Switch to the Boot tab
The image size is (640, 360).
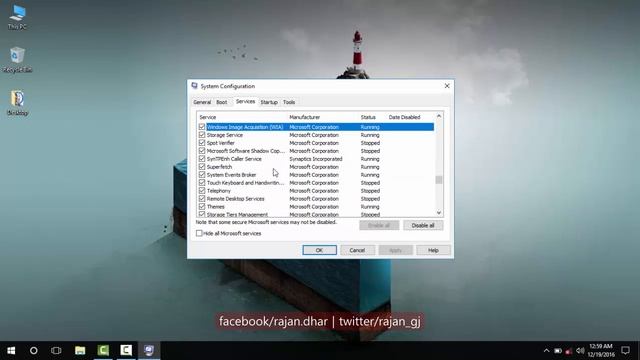coord(222,102)
